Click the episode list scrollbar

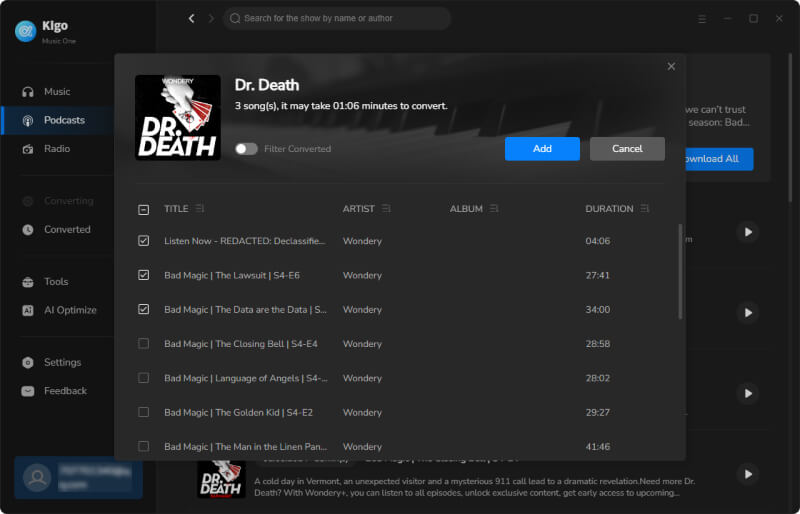(x=680, y=272)
